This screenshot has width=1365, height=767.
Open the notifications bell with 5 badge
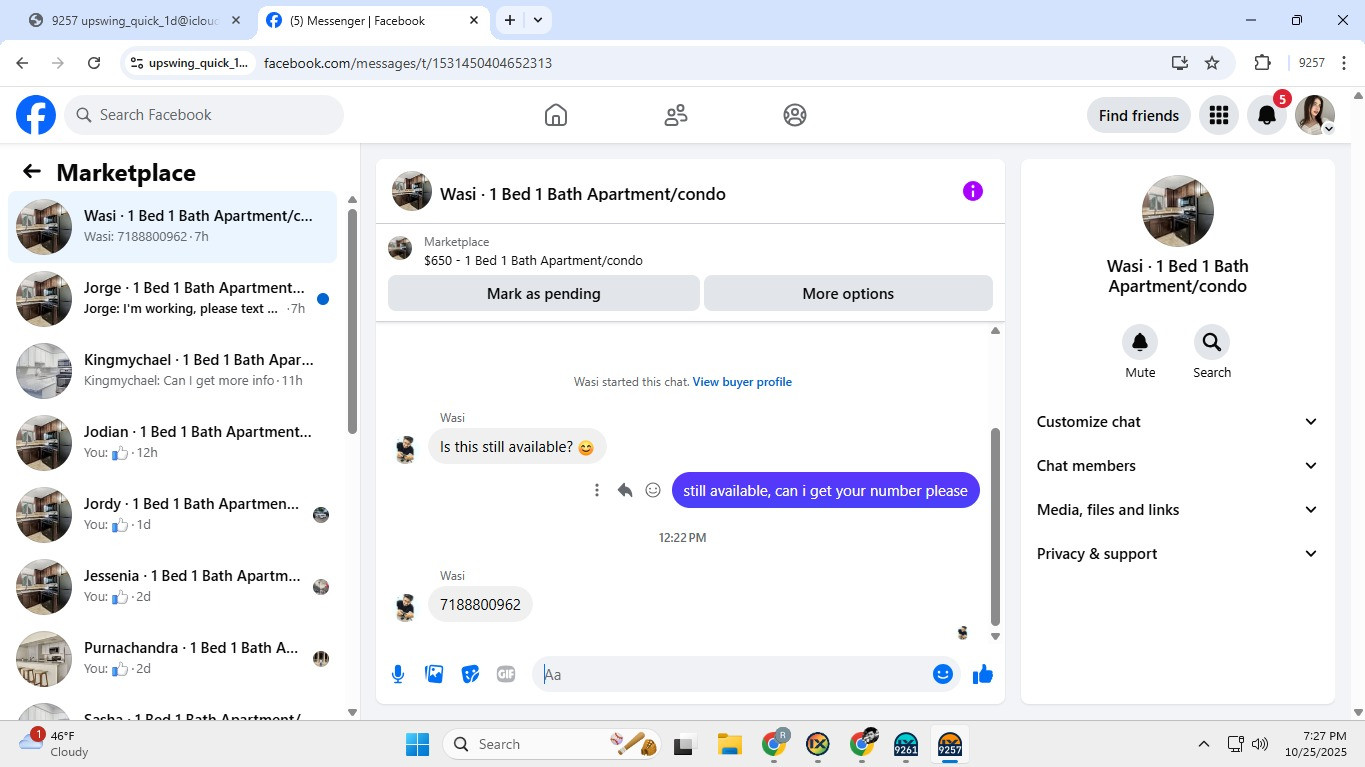pos(1267,115)
